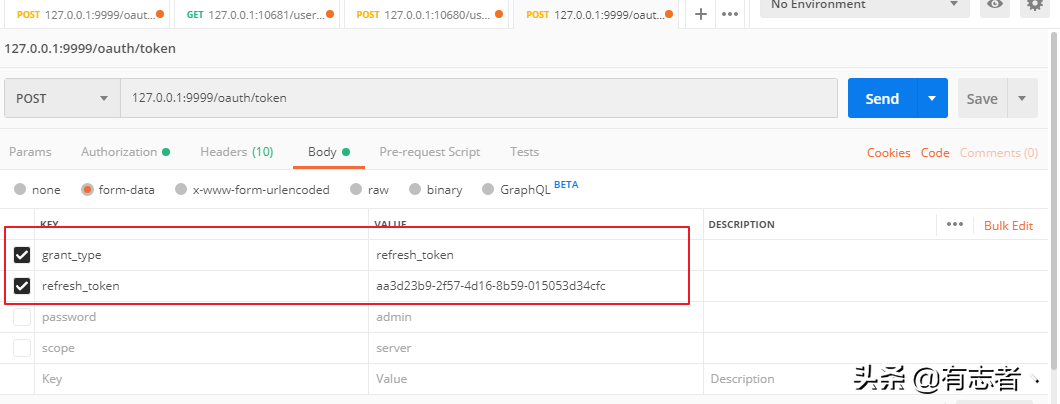Screen dimensions: 1060x404
Task: Enable the scope row checkbox
Action: tap(22, 348)
